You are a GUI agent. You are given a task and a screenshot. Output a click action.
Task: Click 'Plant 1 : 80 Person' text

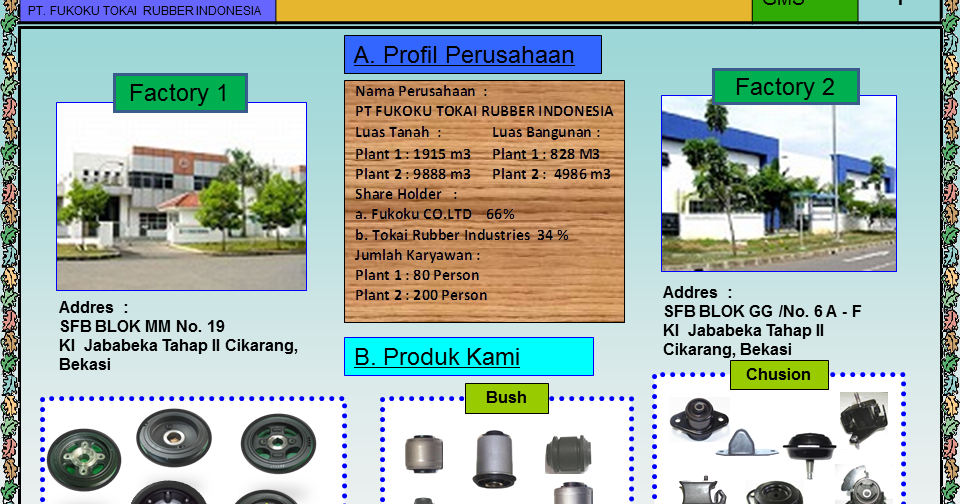417,276
